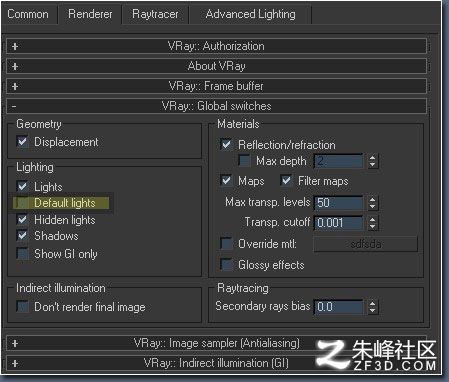Select the Raytracer tab
This screenshot has height=382, width=449.
155,14
